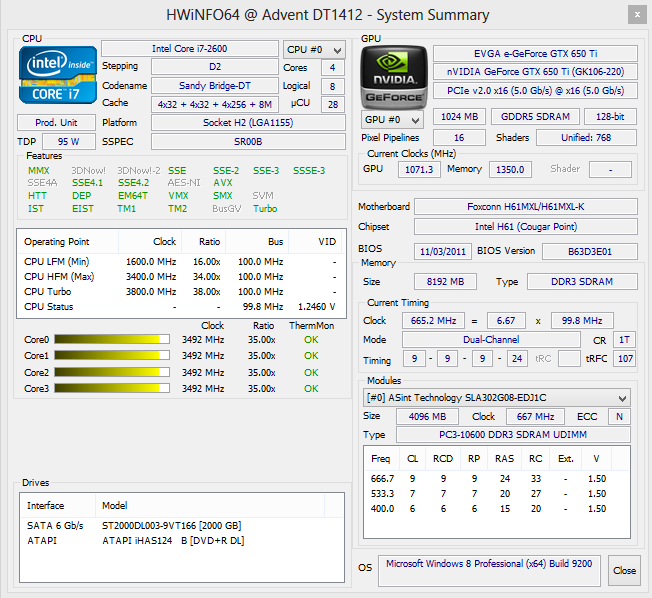This screenshot has width=652, height=598.
Task: Click the module clock 667 MHz field
Action: (x=536, y=416)
